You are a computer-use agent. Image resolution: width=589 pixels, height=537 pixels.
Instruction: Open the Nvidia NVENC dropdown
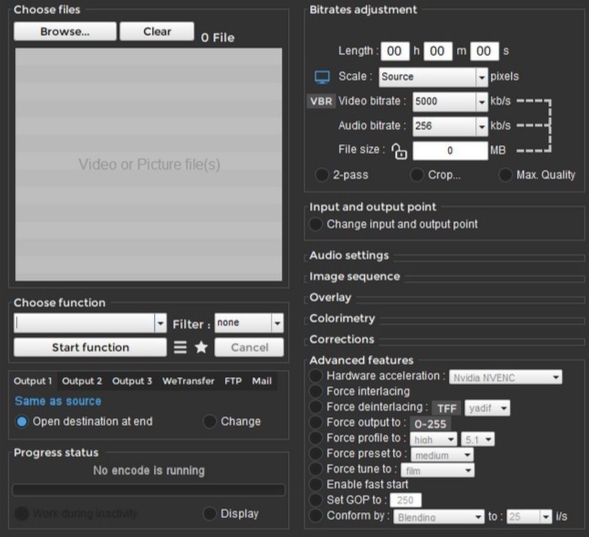[x=506, y=377]
